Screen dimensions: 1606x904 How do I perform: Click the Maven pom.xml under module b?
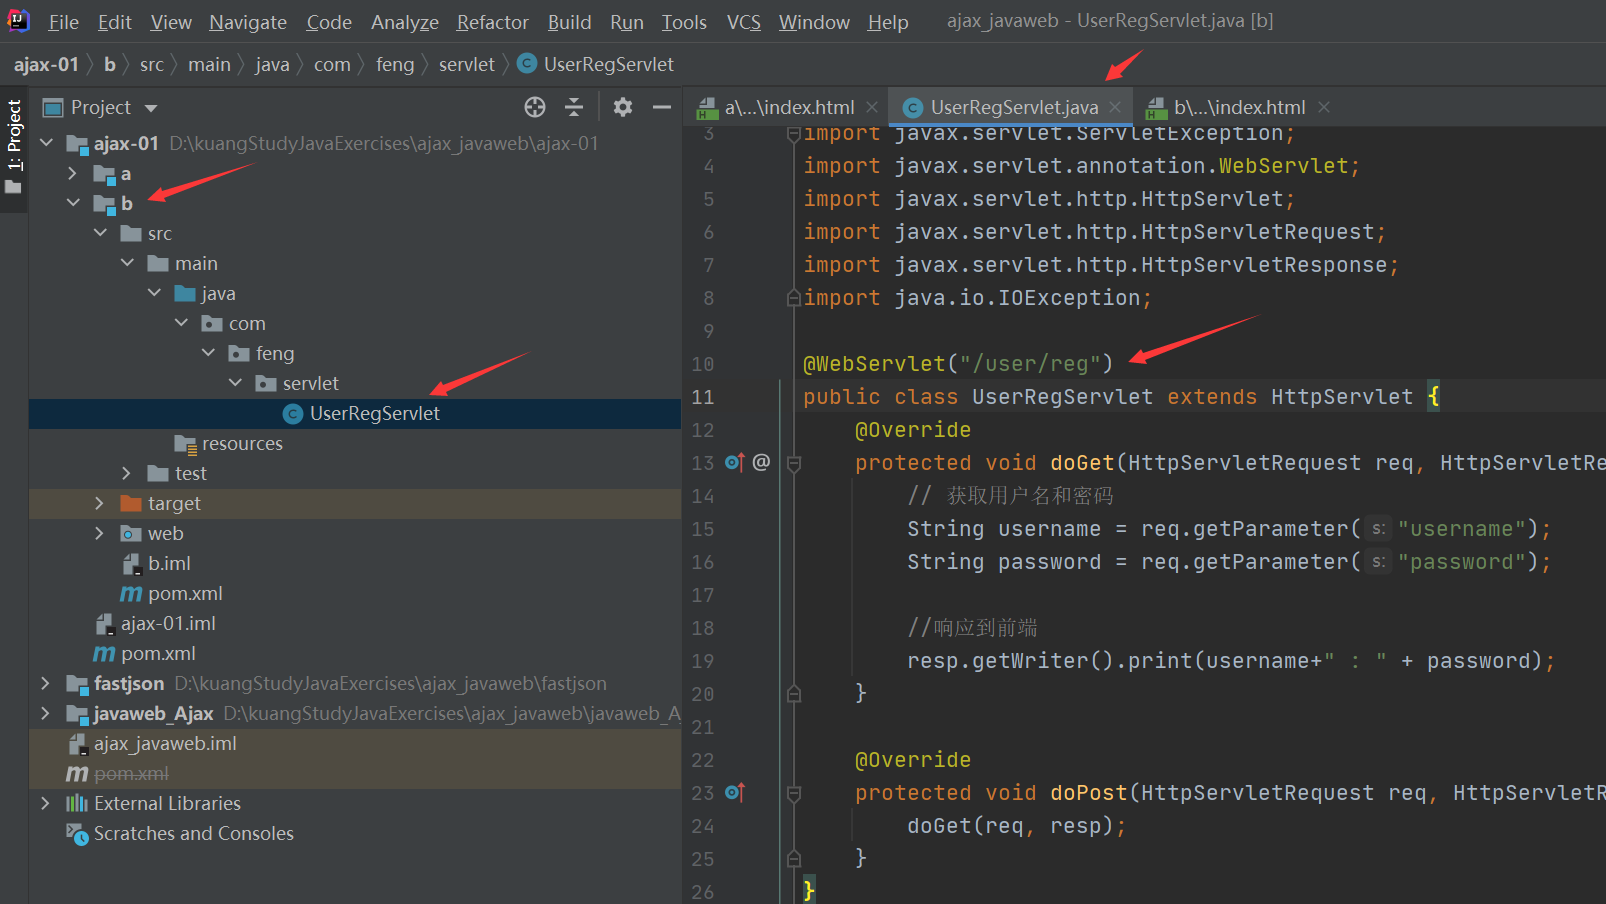[171, 594]
